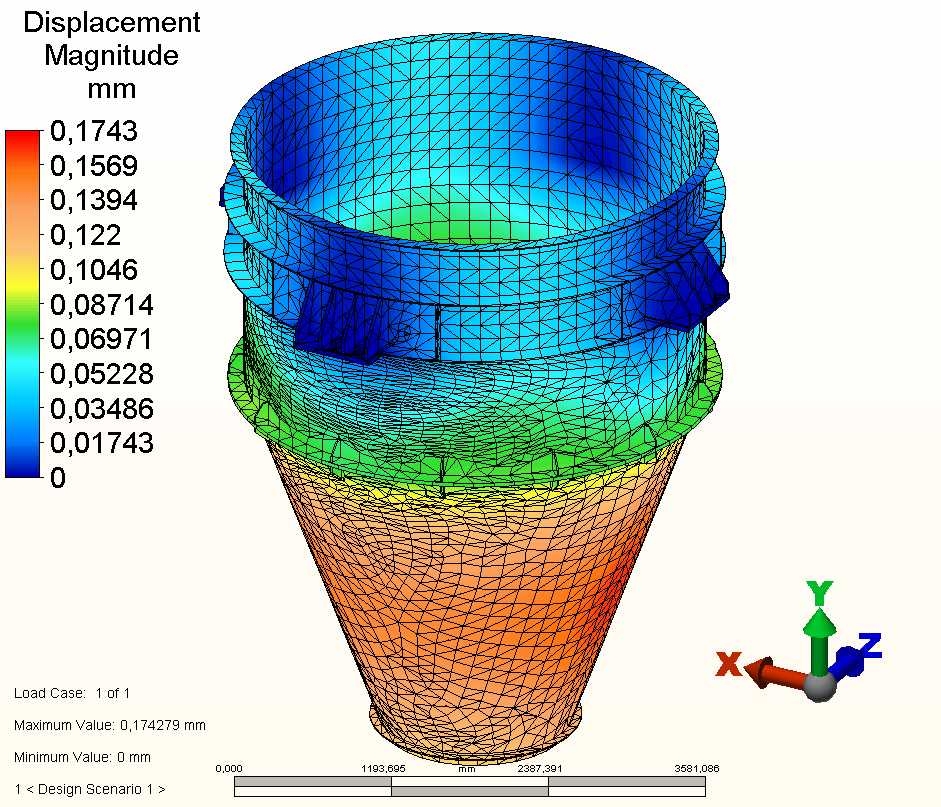Image resolution: width=941 pixels, height=807 pixels.
Task: Pick the bottom outlet flange of cone
Action: 475,726
